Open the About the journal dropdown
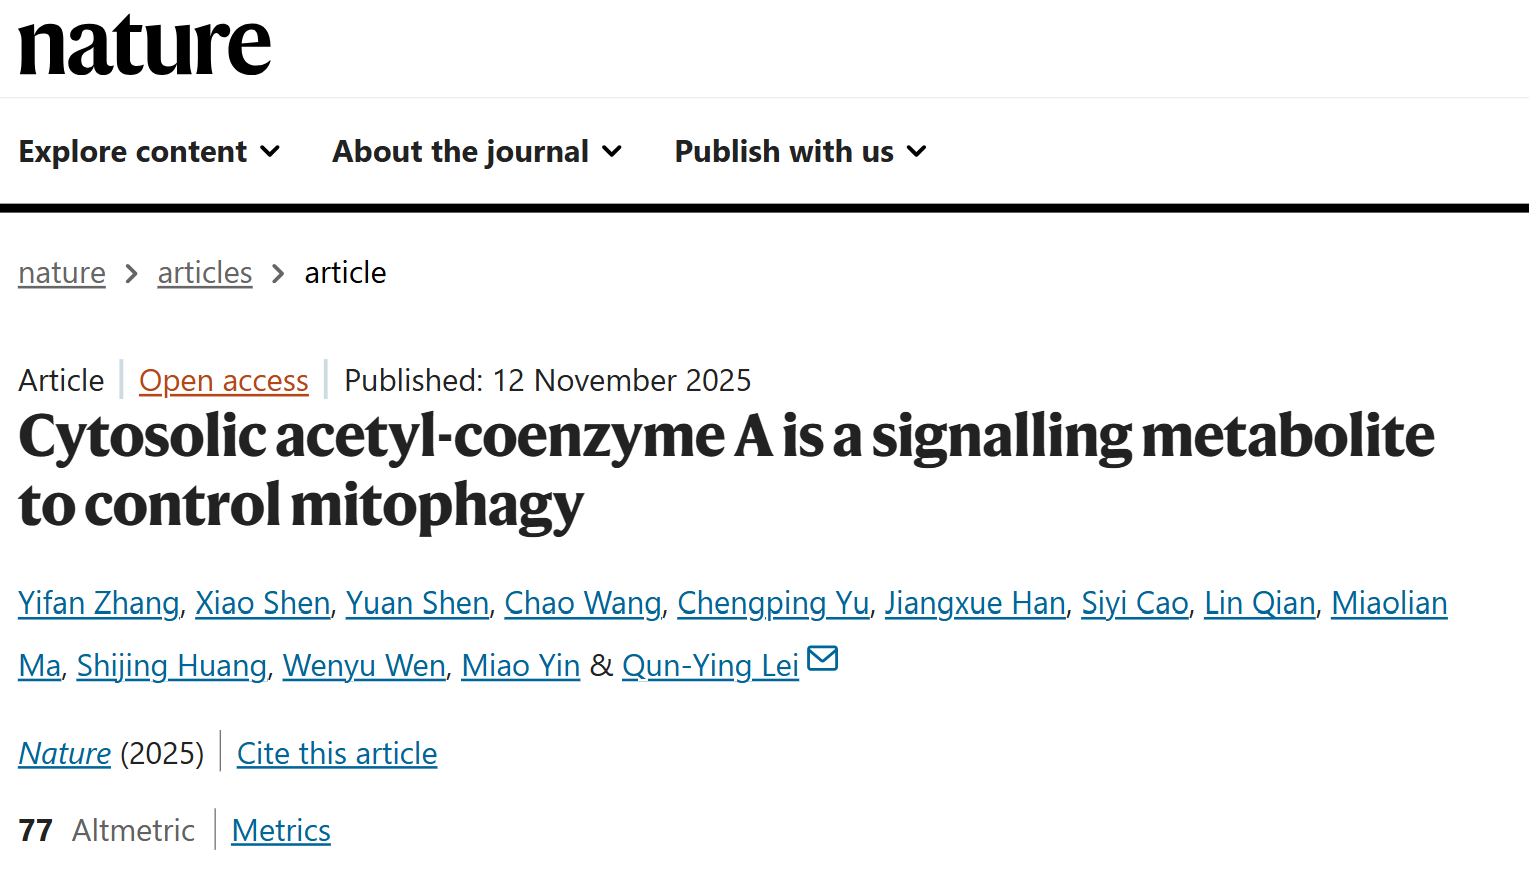Viewport: 1529px width, 873px height. click(x=477, y=151)
